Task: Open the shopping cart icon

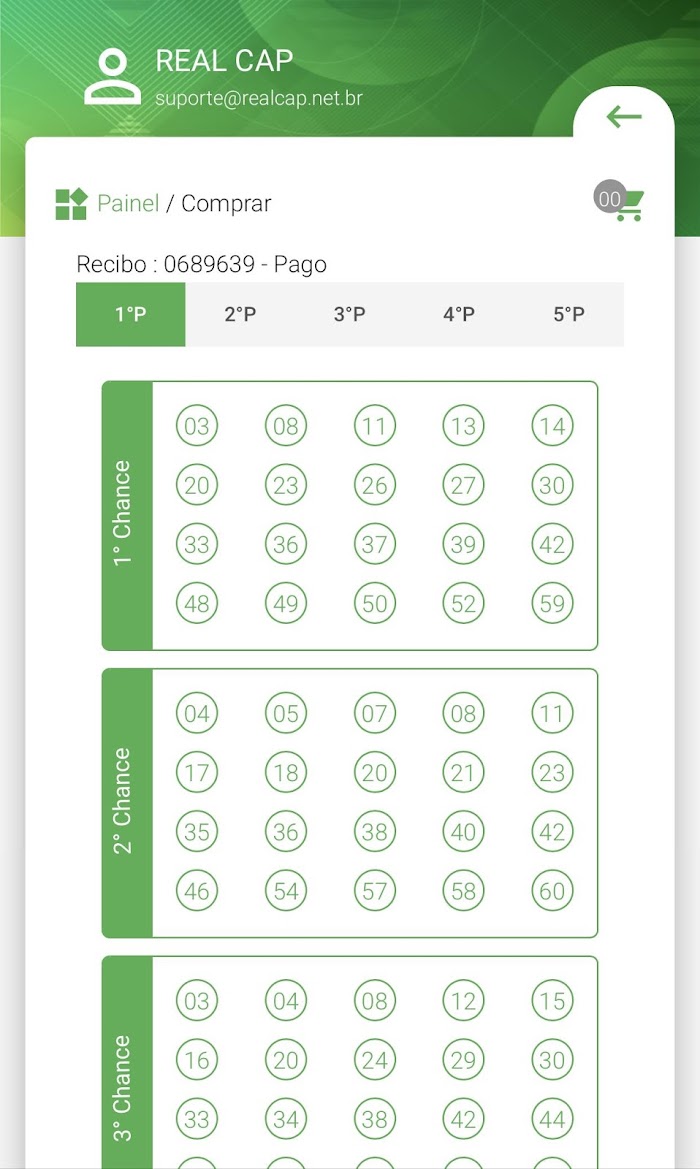Action: (628, 205)
